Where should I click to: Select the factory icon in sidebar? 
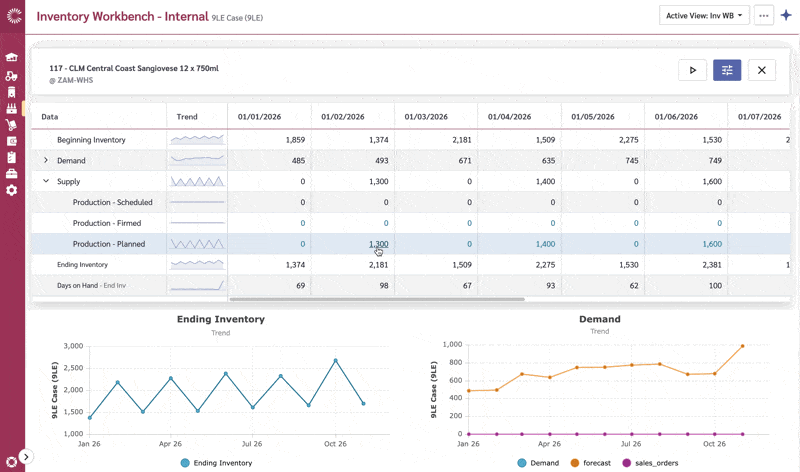tap(12, 108)
